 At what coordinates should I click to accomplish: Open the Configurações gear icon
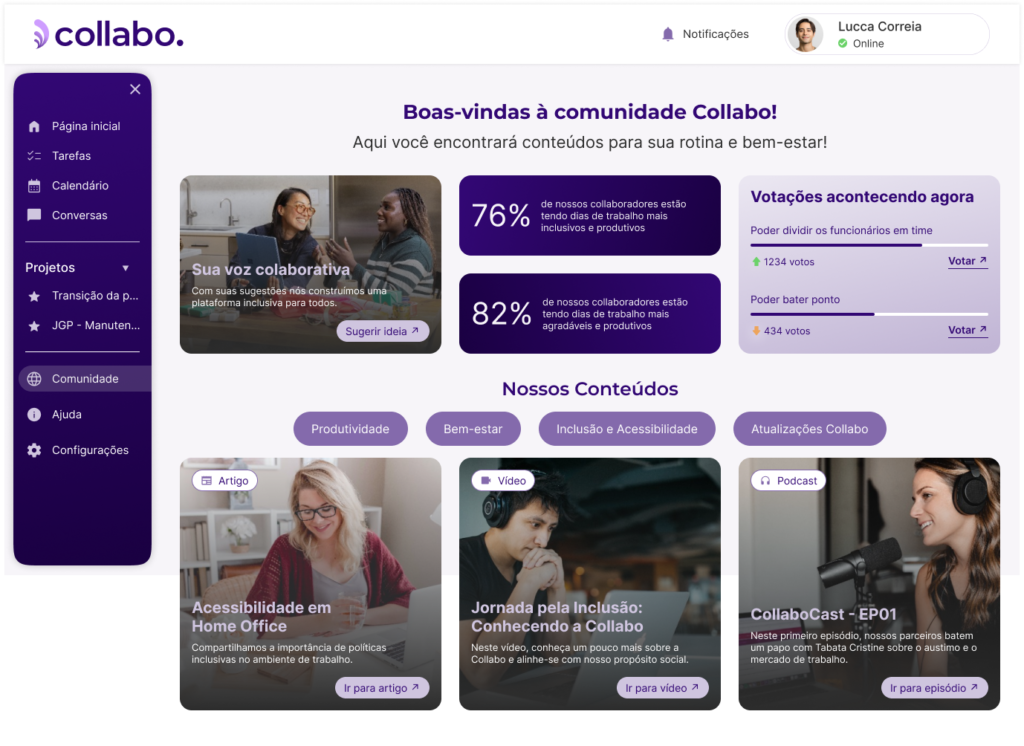pyautogui.click(x=34, y=450)
